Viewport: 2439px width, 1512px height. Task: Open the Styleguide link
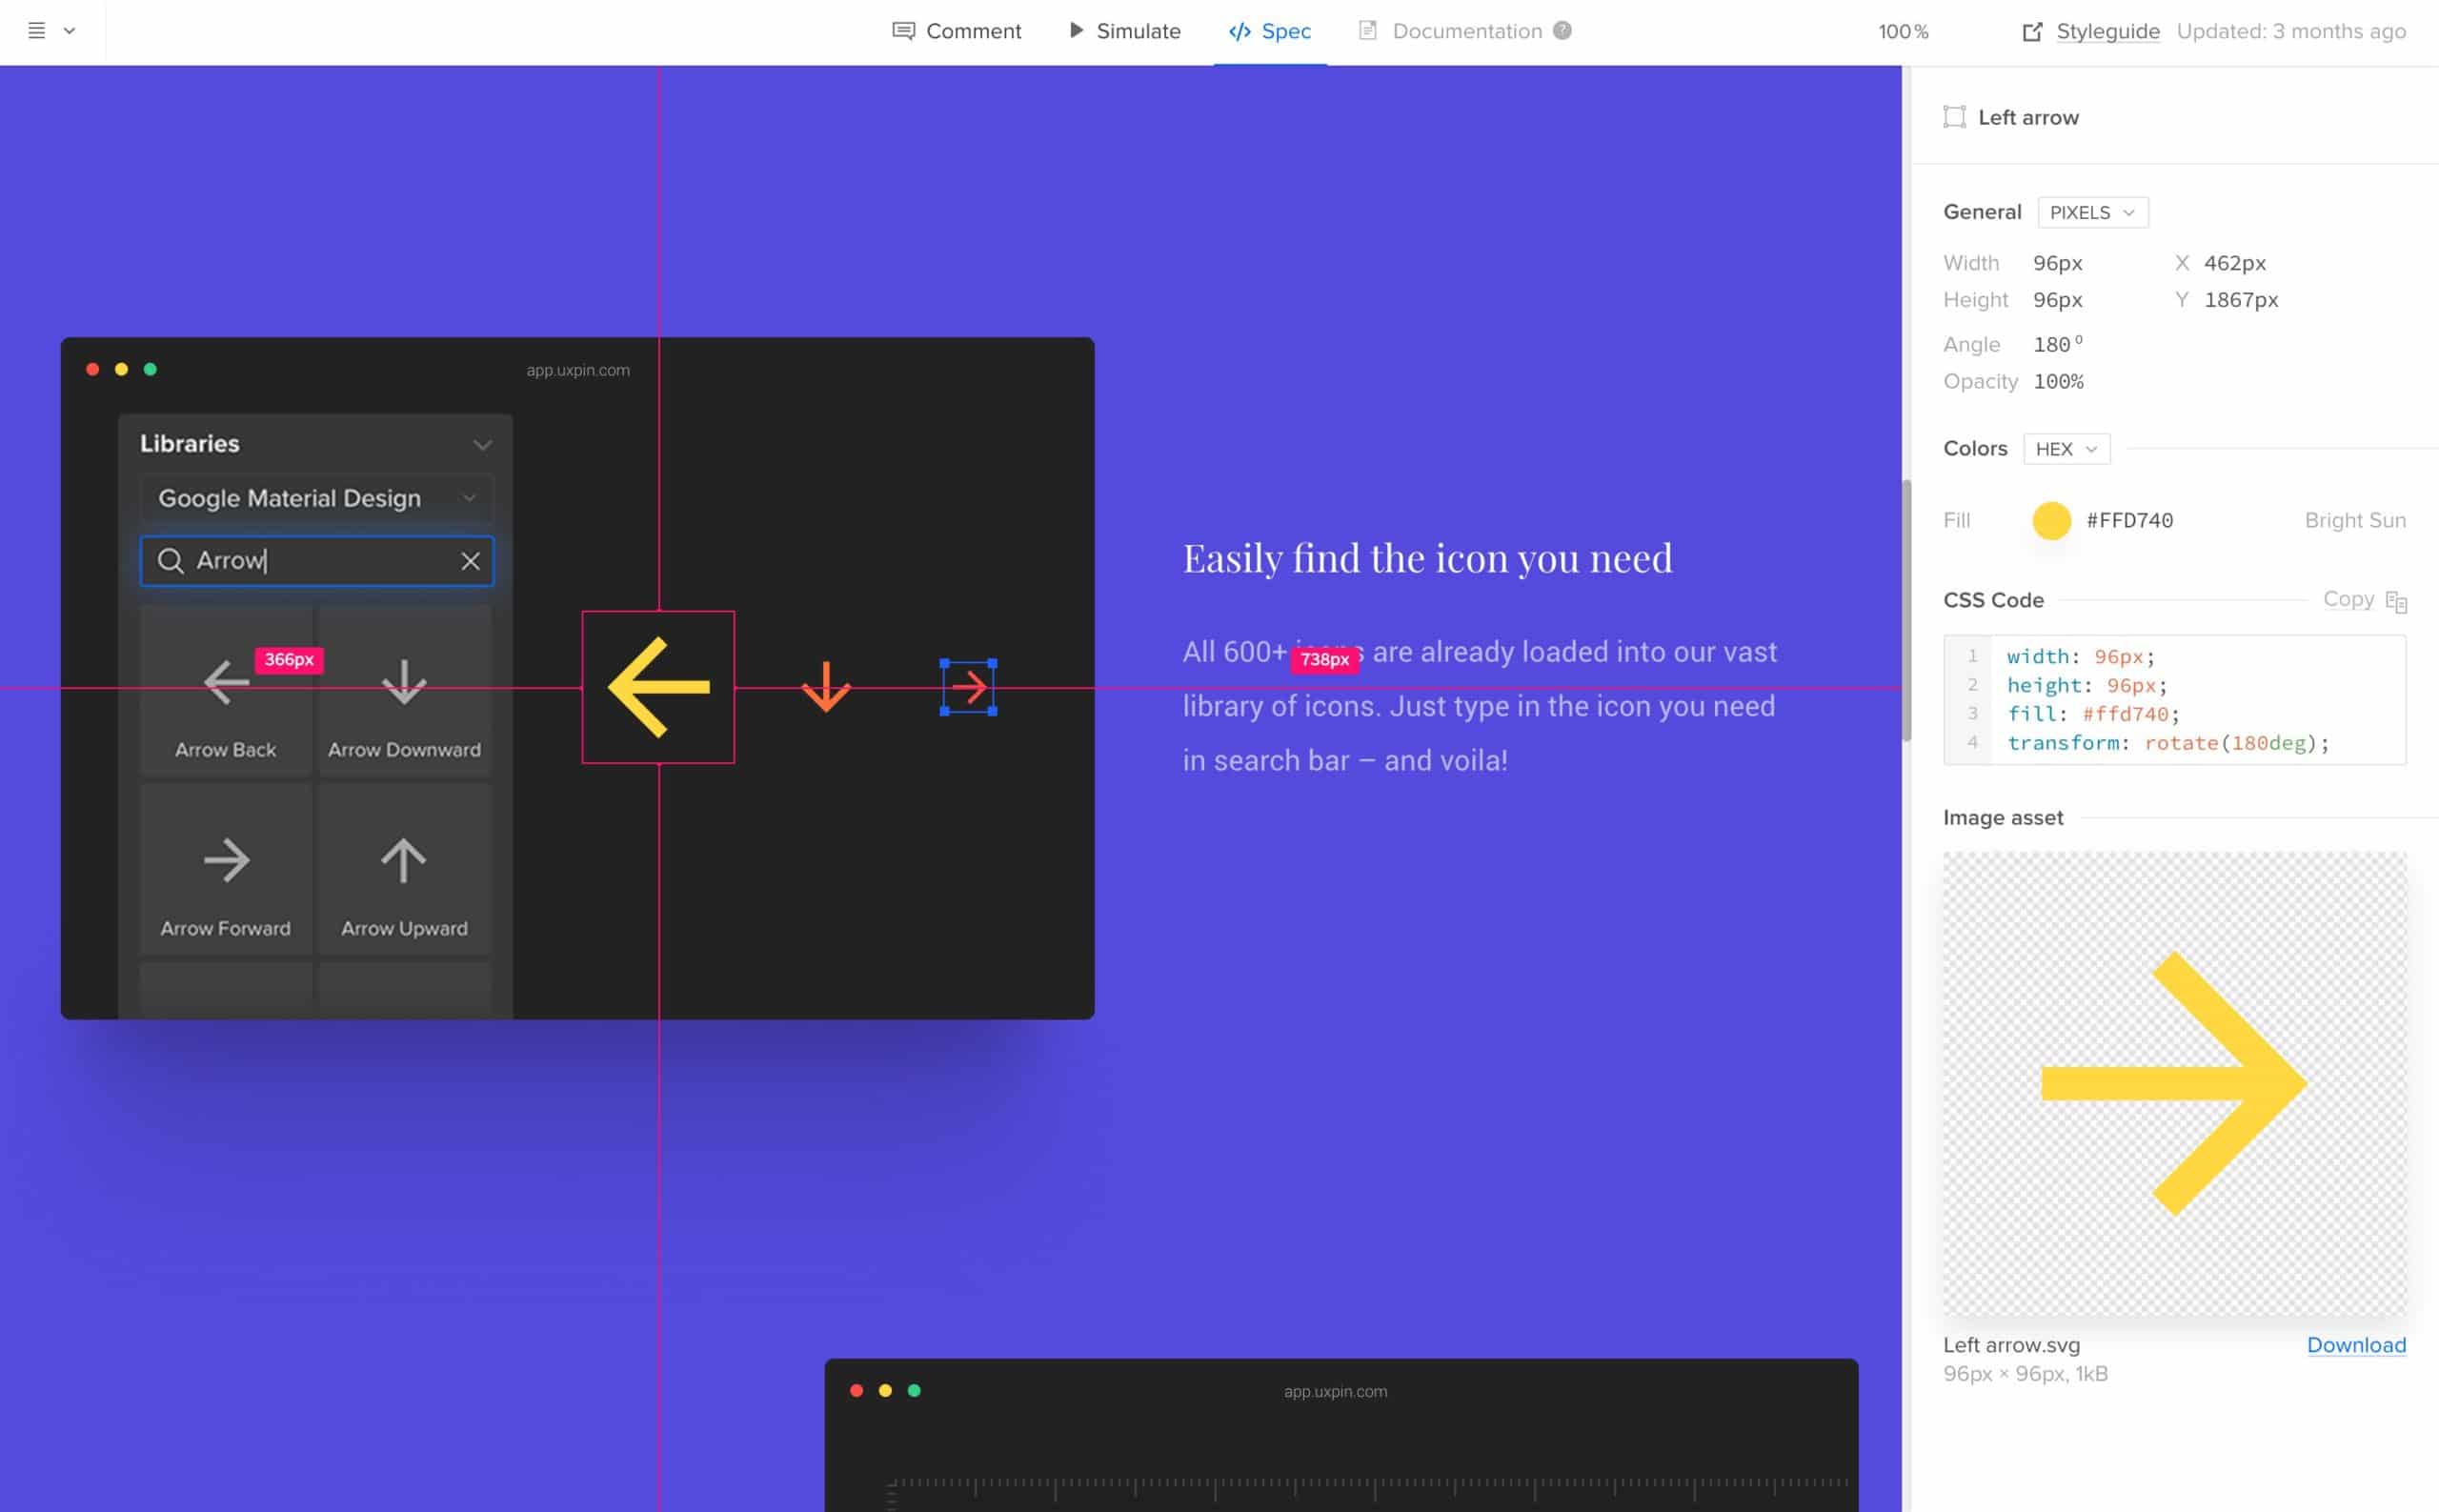pos(2107,31)
